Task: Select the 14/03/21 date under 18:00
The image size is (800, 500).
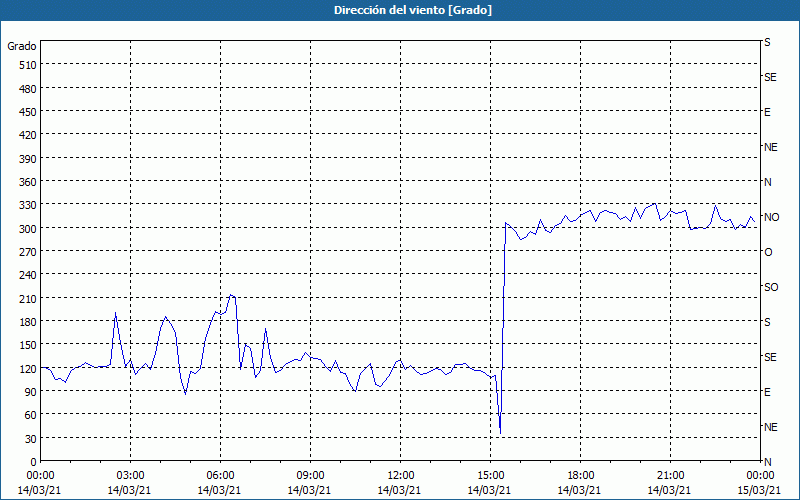Action: coord(579,490)
